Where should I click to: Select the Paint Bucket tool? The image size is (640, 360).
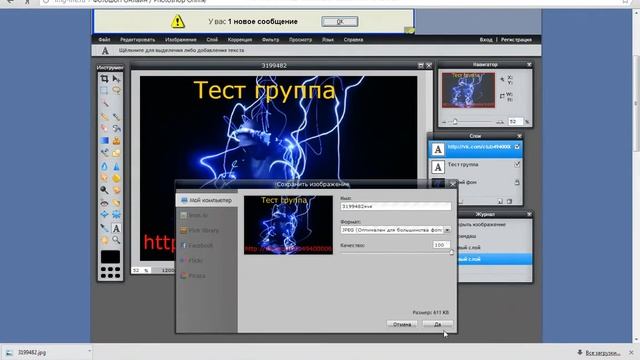[x=116, y=129]
